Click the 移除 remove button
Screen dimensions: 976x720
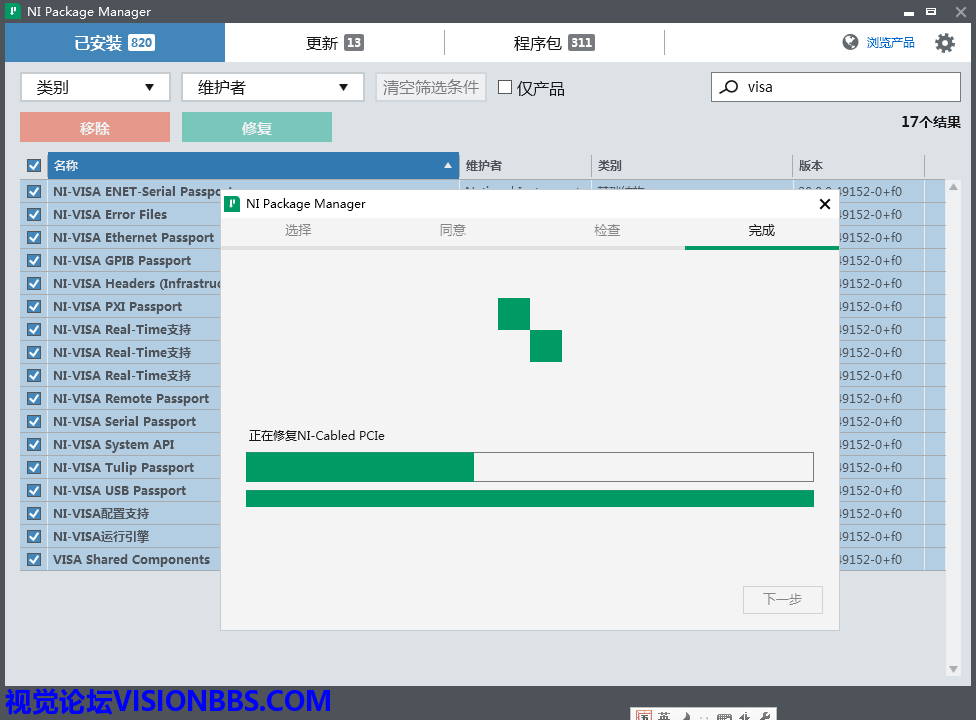point(95,128)
